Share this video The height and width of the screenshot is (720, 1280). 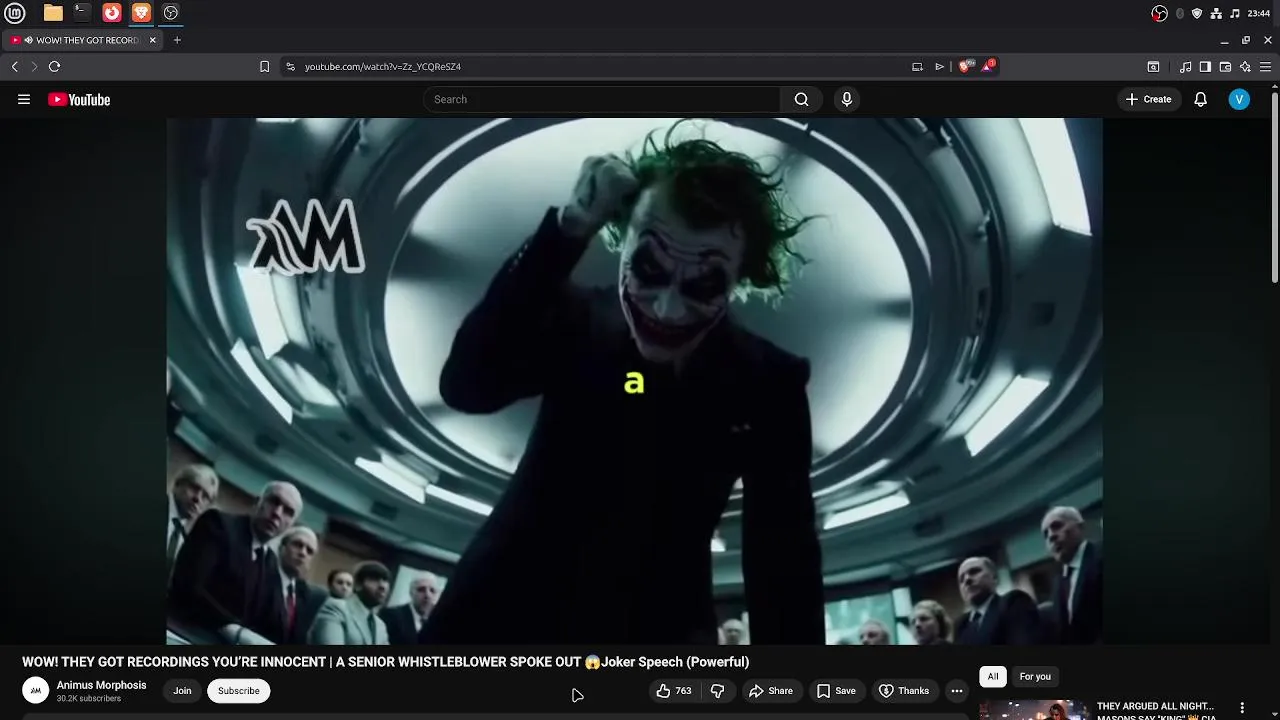point(770,691)
